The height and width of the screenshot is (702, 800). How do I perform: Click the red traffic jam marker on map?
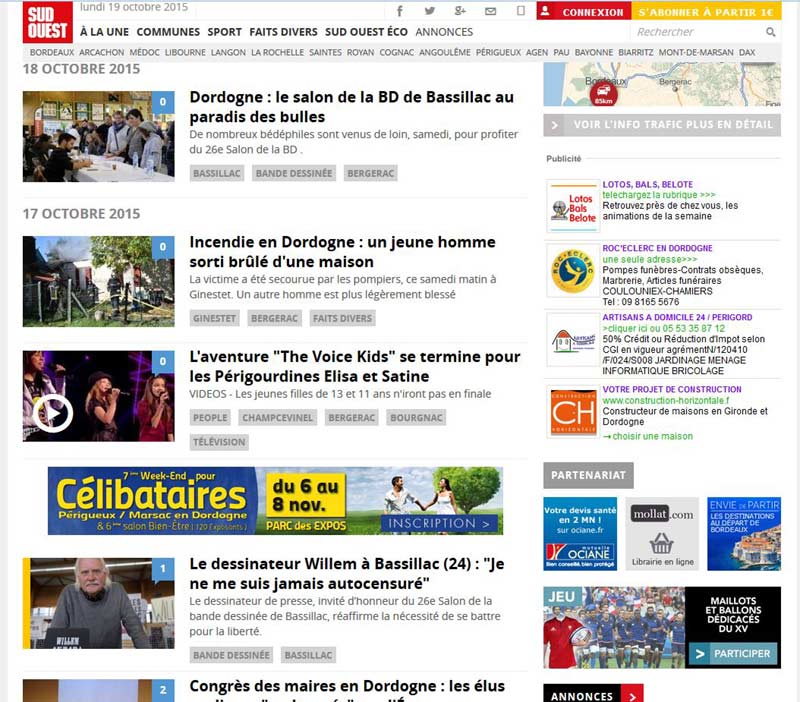point(603,95)
